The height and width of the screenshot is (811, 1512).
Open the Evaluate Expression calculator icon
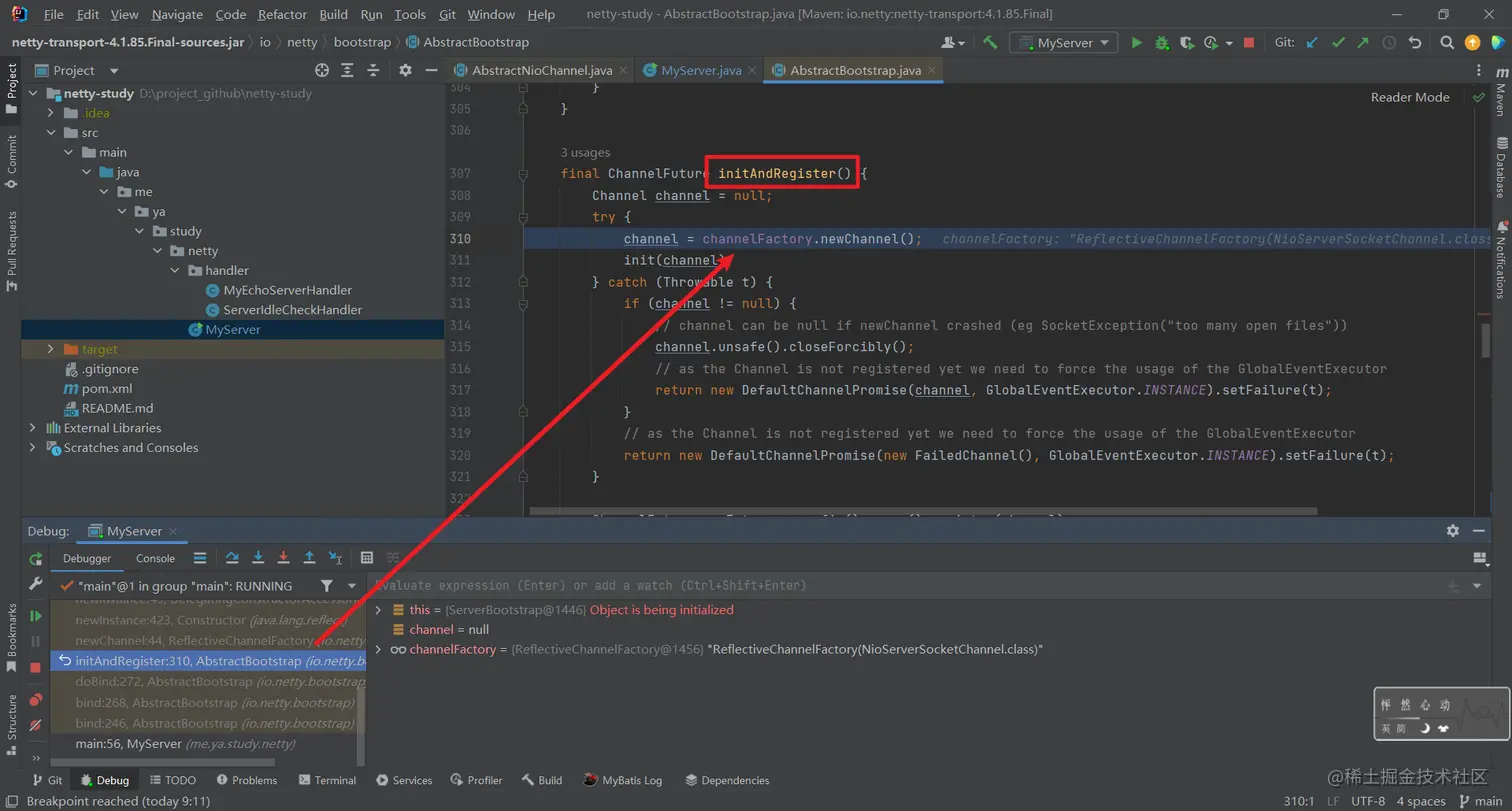pos(367,558)
